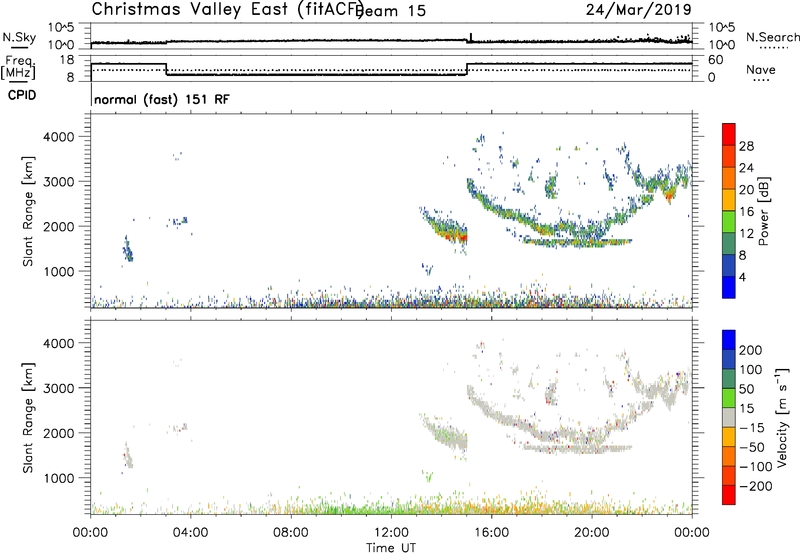The image size is (800, 554).
Task: Click the '2000' range tick of the Velocity panel
Action: point(59,433)
